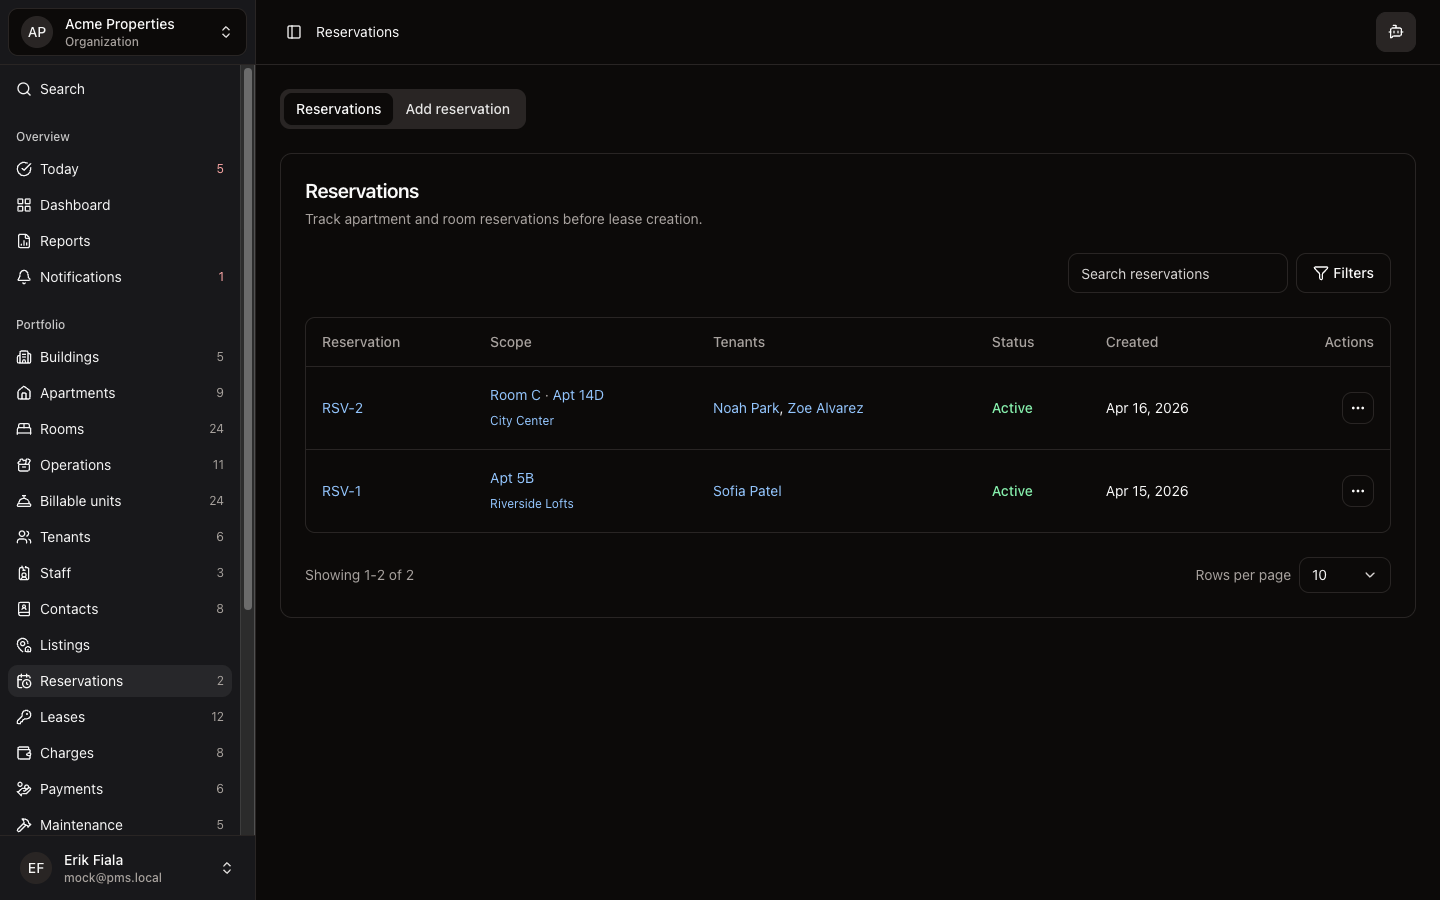Focus the Search reservations input field

(x=1177, y=273)
